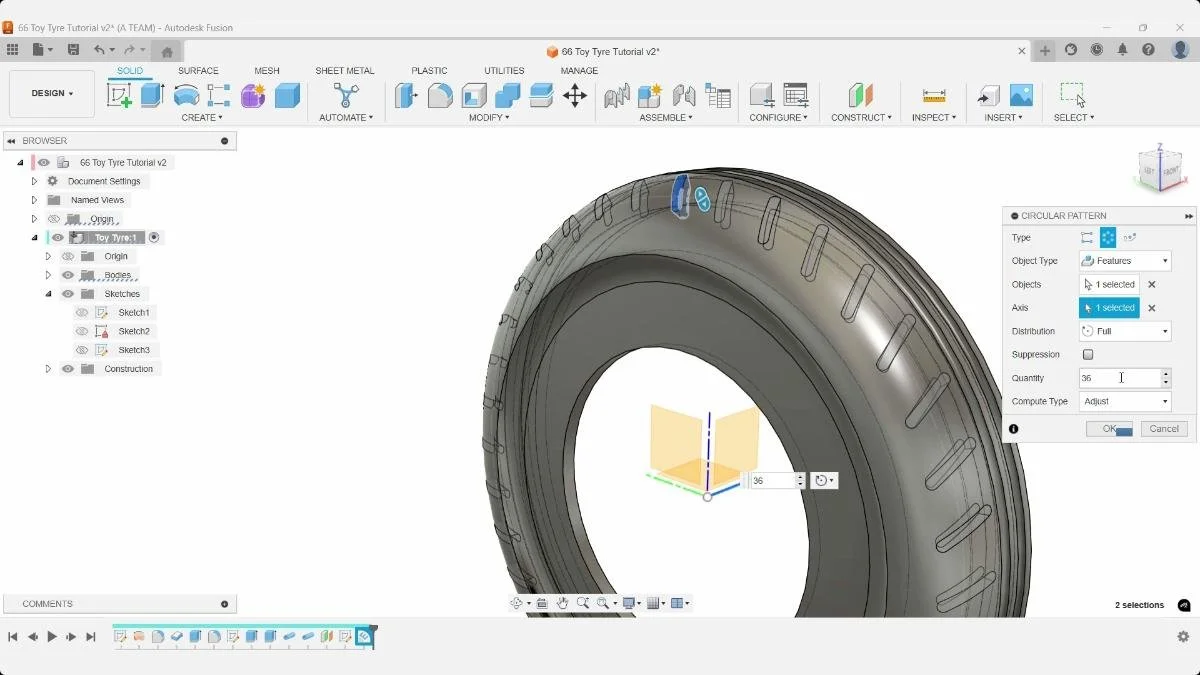
Task: Confirm pattern with OK button
Action: [x=1110, y=429]
